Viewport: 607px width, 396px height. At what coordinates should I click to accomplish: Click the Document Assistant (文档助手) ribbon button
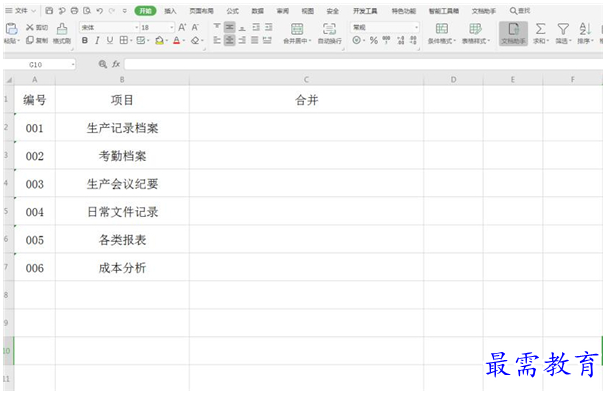[513, 33]
